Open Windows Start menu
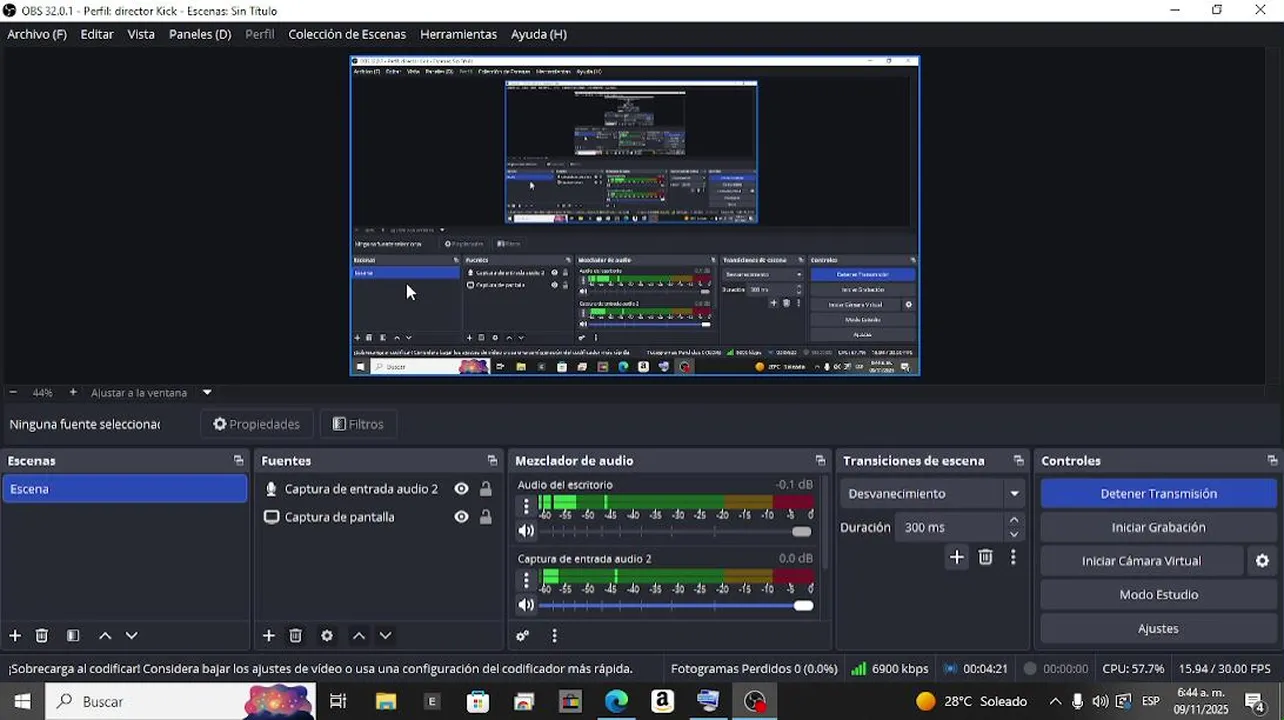1284x720 pixels. point(22,701)
